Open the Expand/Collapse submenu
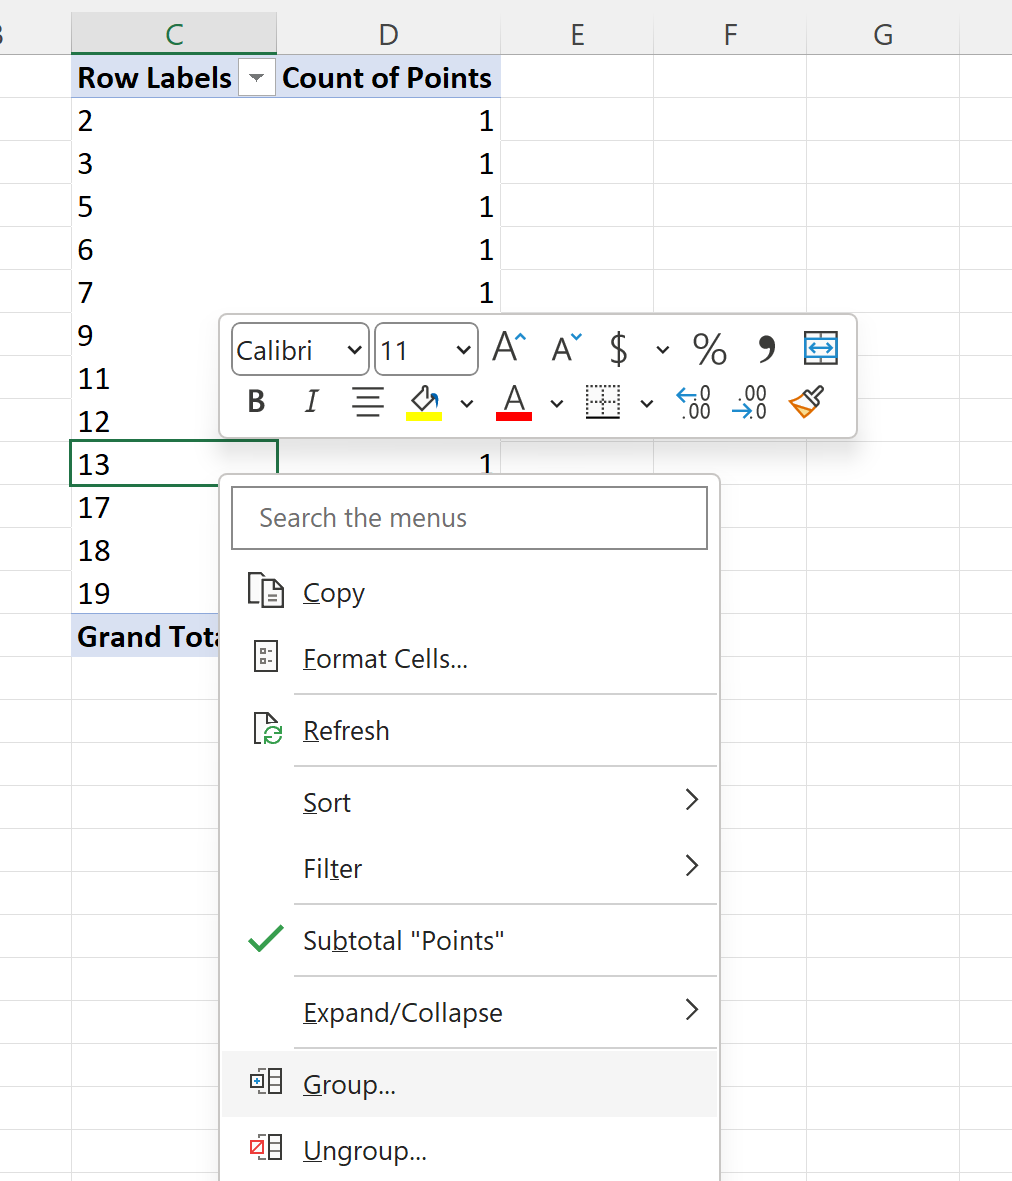This screenshot has width=1012, height=1181. coord(469,1012)
